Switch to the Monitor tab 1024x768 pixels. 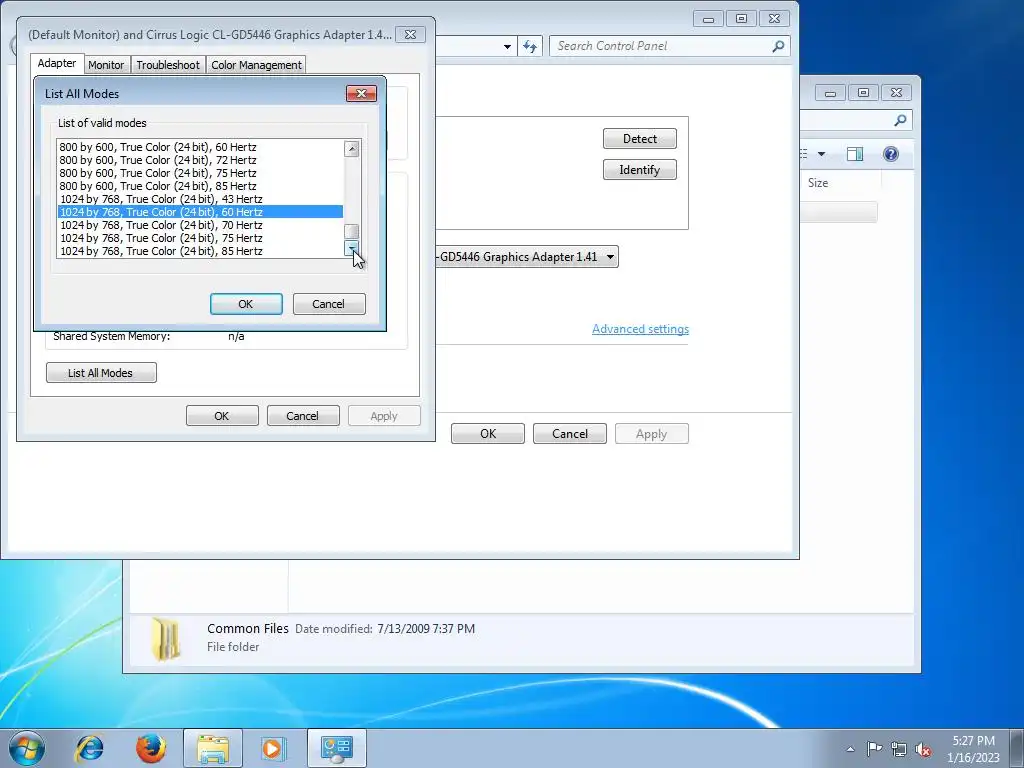[106, 65]
